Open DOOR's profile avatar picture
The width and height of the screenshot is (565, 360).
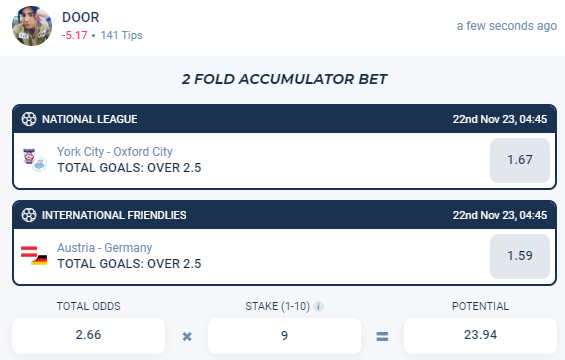pyautogui.click(x=32, y=26)
